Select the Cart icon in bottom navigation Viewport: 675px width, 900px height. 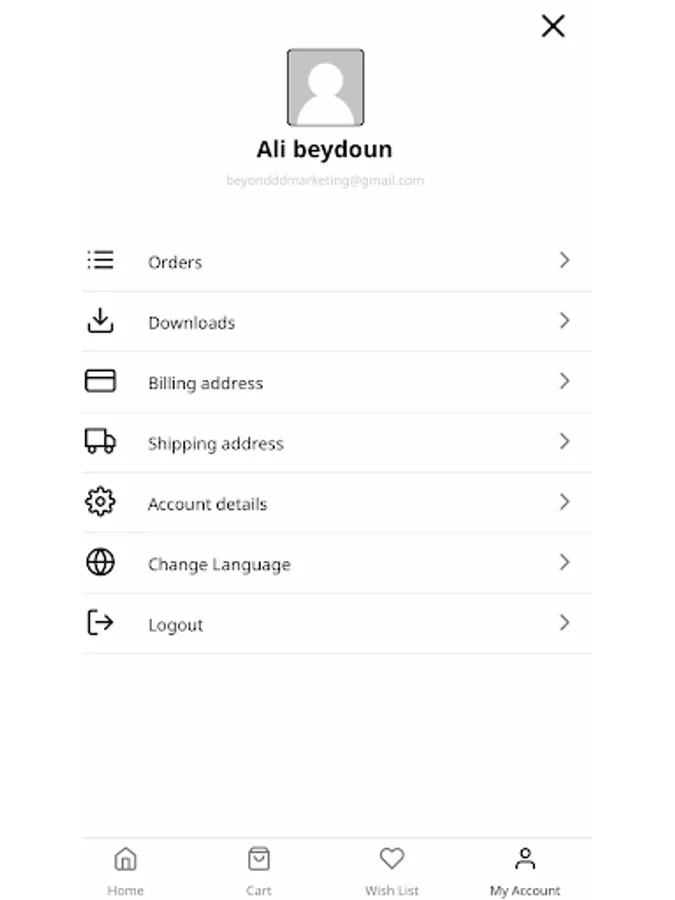(258, 857)
